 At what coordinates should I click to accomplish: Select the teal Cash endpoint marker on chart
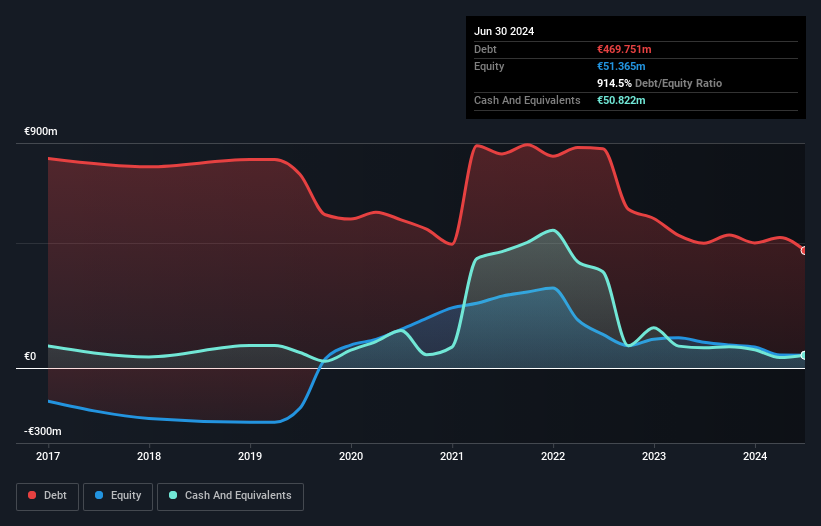804,355
